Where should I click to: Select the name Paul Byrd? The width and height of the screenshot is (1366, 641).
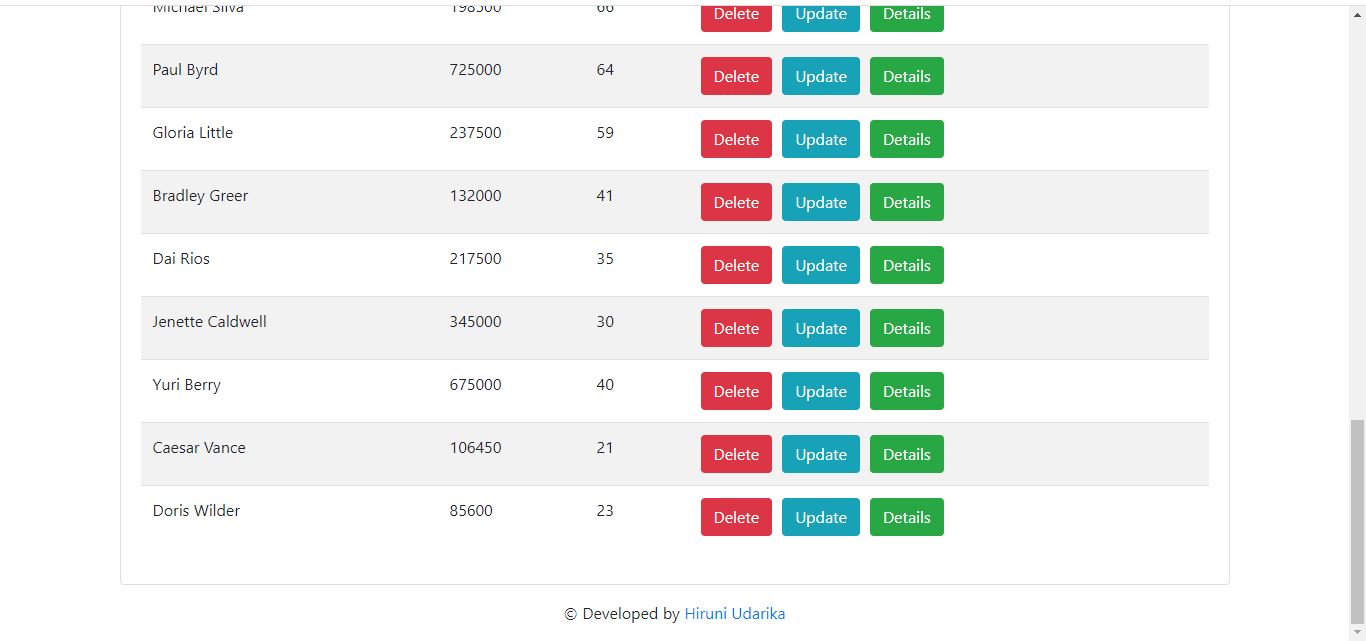[x=185, y=70]
